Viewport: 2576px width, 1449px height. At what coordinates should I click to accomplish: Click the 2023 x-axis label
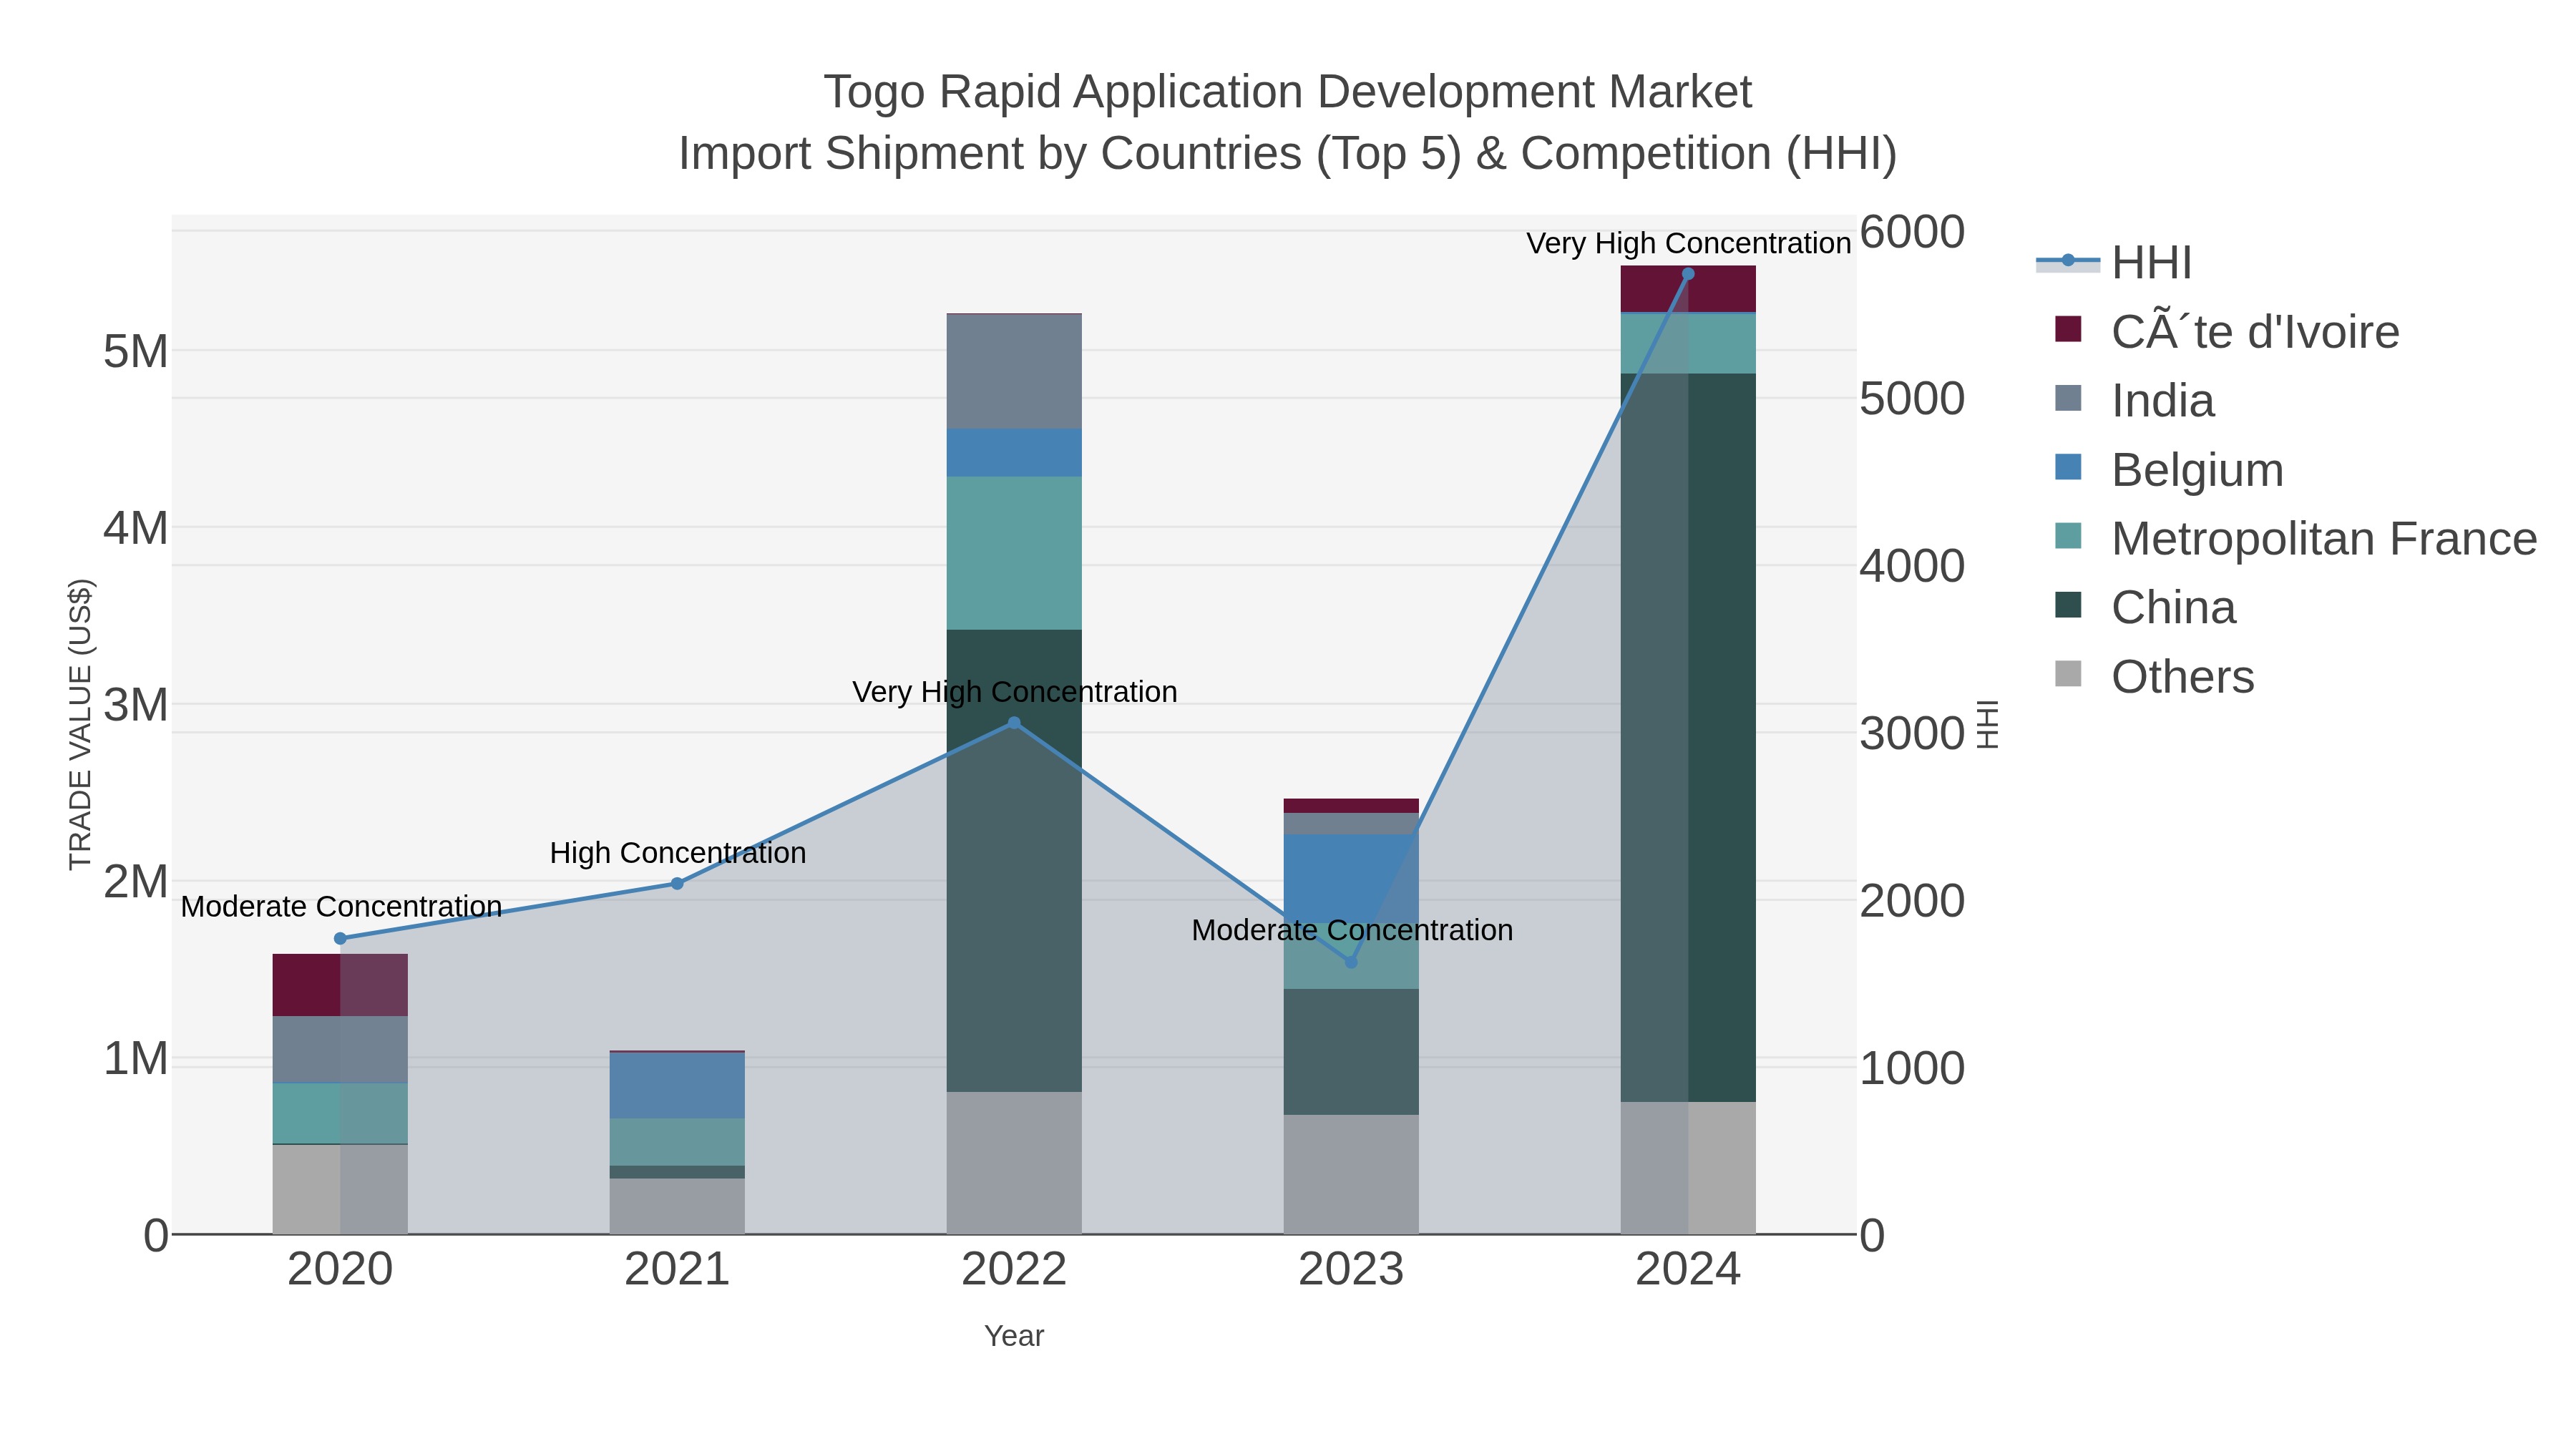(x=1351, y=1270)
